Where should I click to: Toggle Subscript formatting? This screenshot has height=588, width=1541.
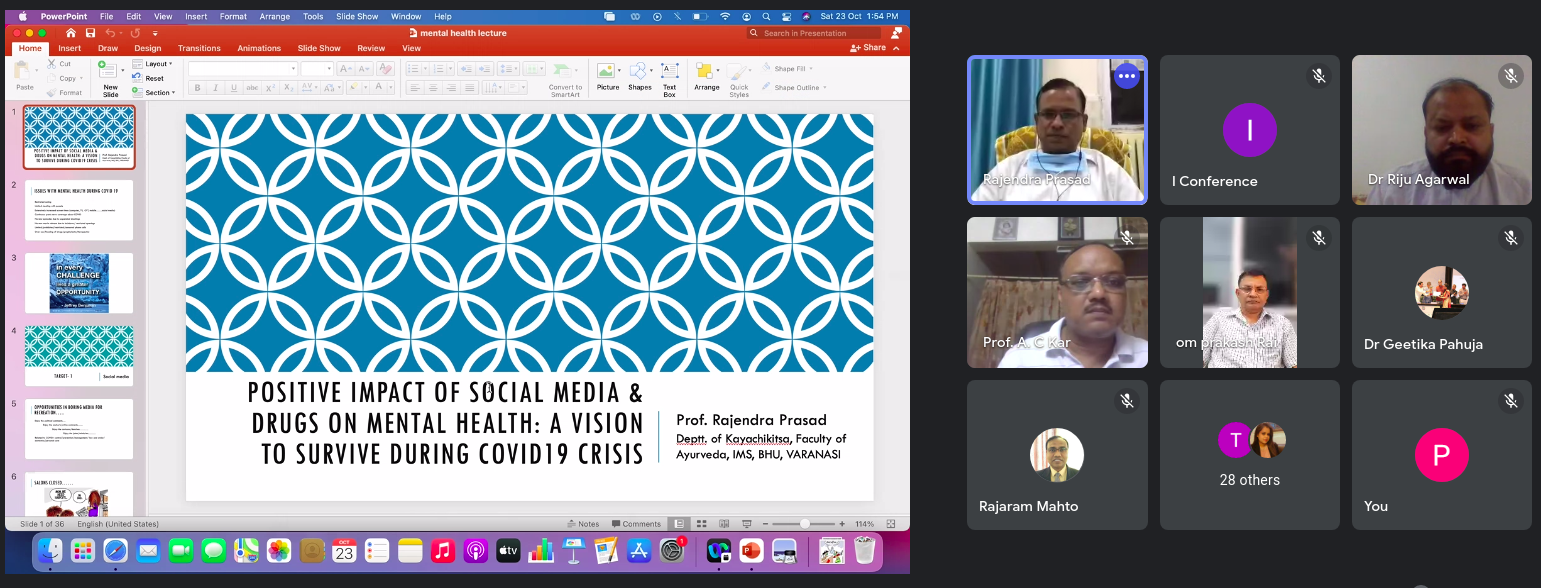[x=290, y=88]
